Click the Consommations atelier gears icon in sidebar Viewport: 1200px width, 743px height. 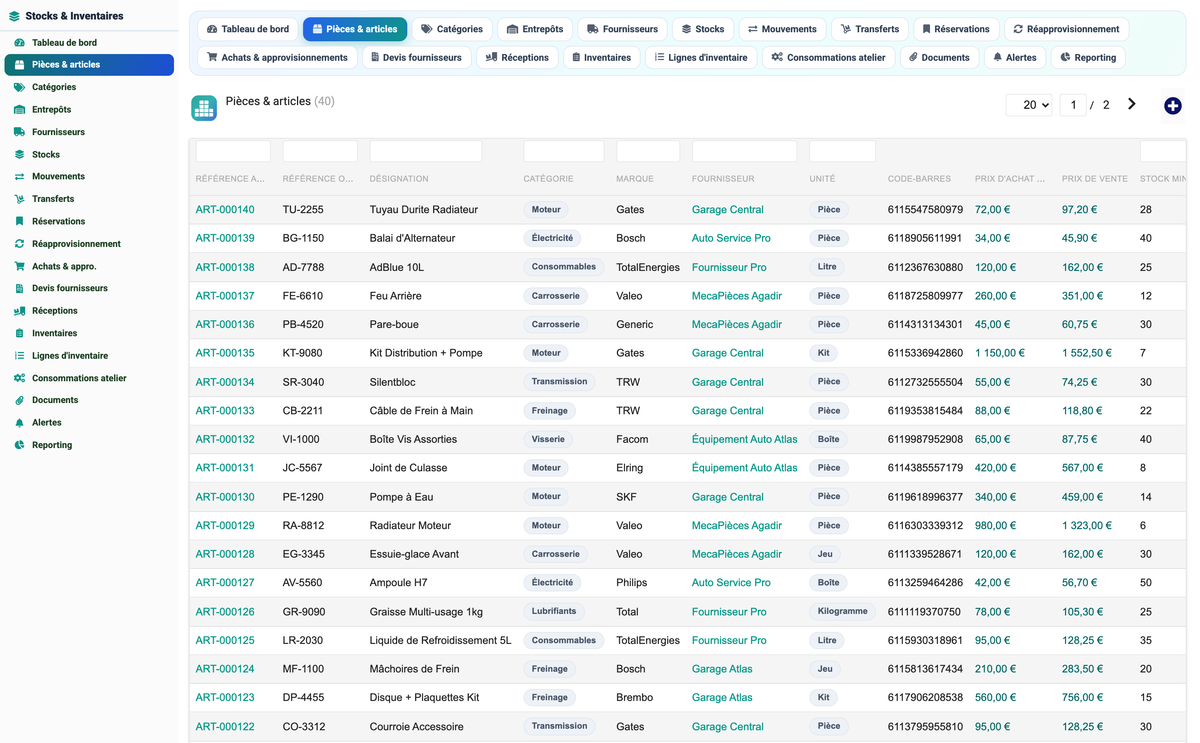pyautogui.click(x=19, y=378)
